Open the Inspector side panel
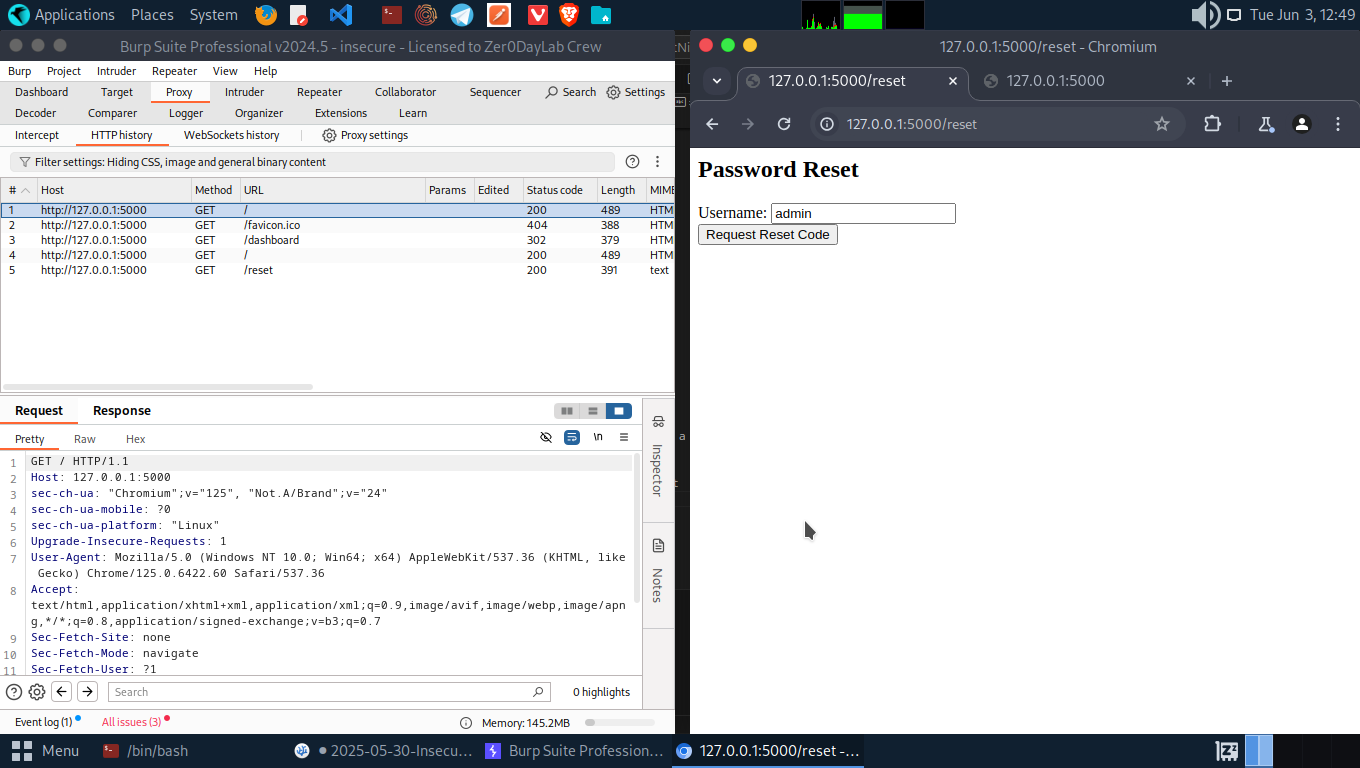This screenshot has height=768, width=1360. point(657,458)
